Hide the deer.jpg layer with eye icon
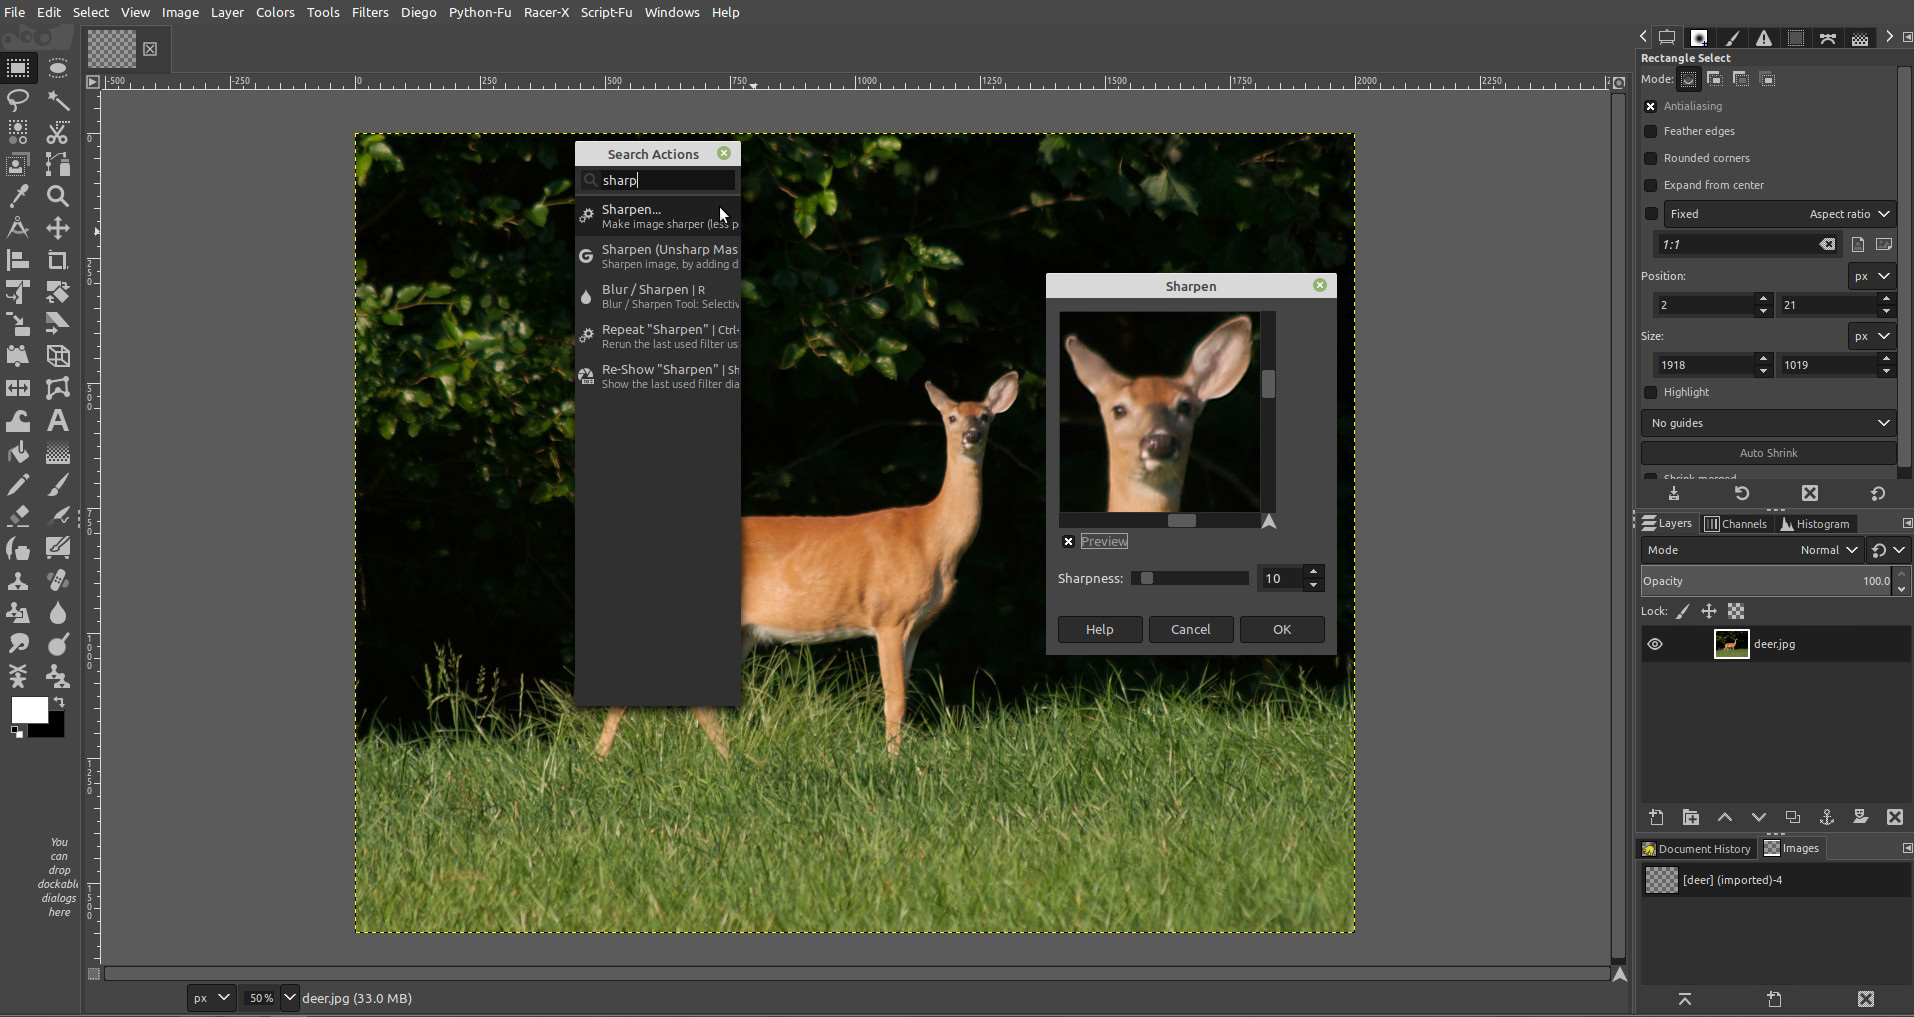The image size is (1914, 1017). click(1655, 644)
